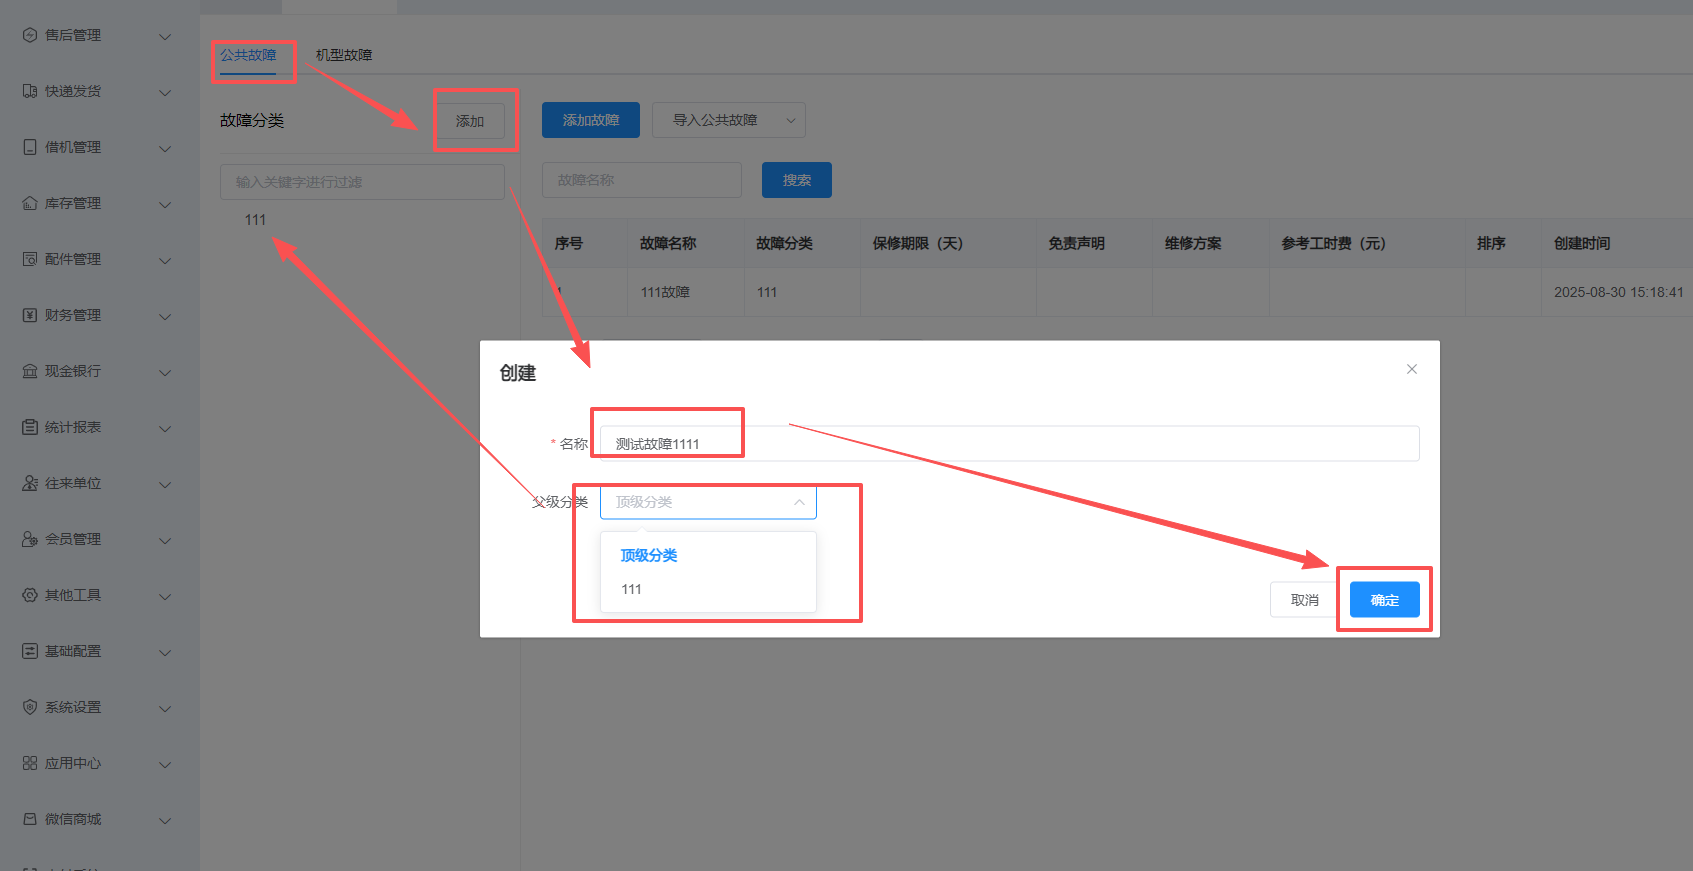Click the 应用中心 grid icon
The height and width of the screenshot is (871, 1693).
30,763
